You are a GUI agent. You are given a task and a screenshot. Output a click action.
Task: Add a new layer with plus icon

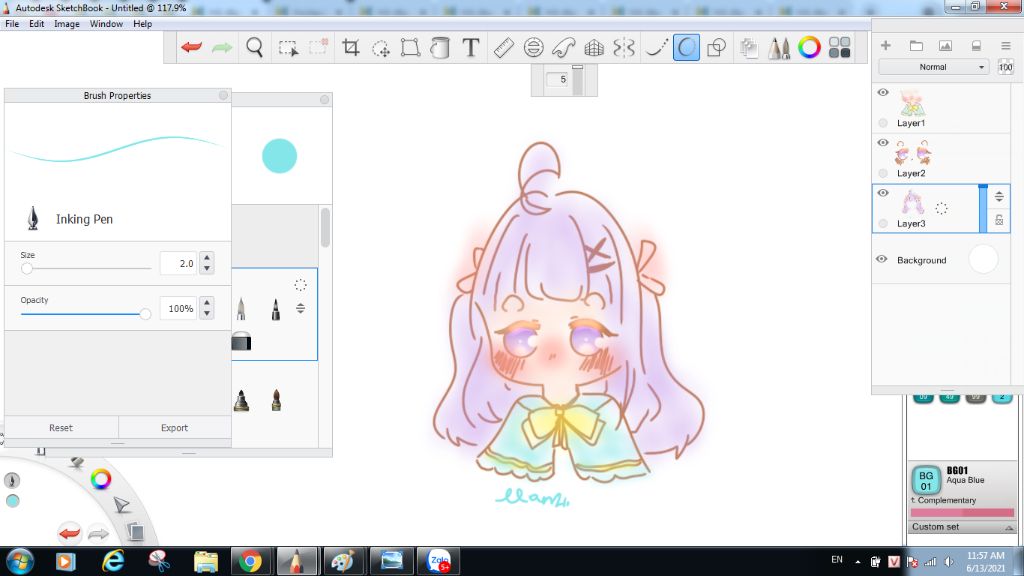click(886, 45)
